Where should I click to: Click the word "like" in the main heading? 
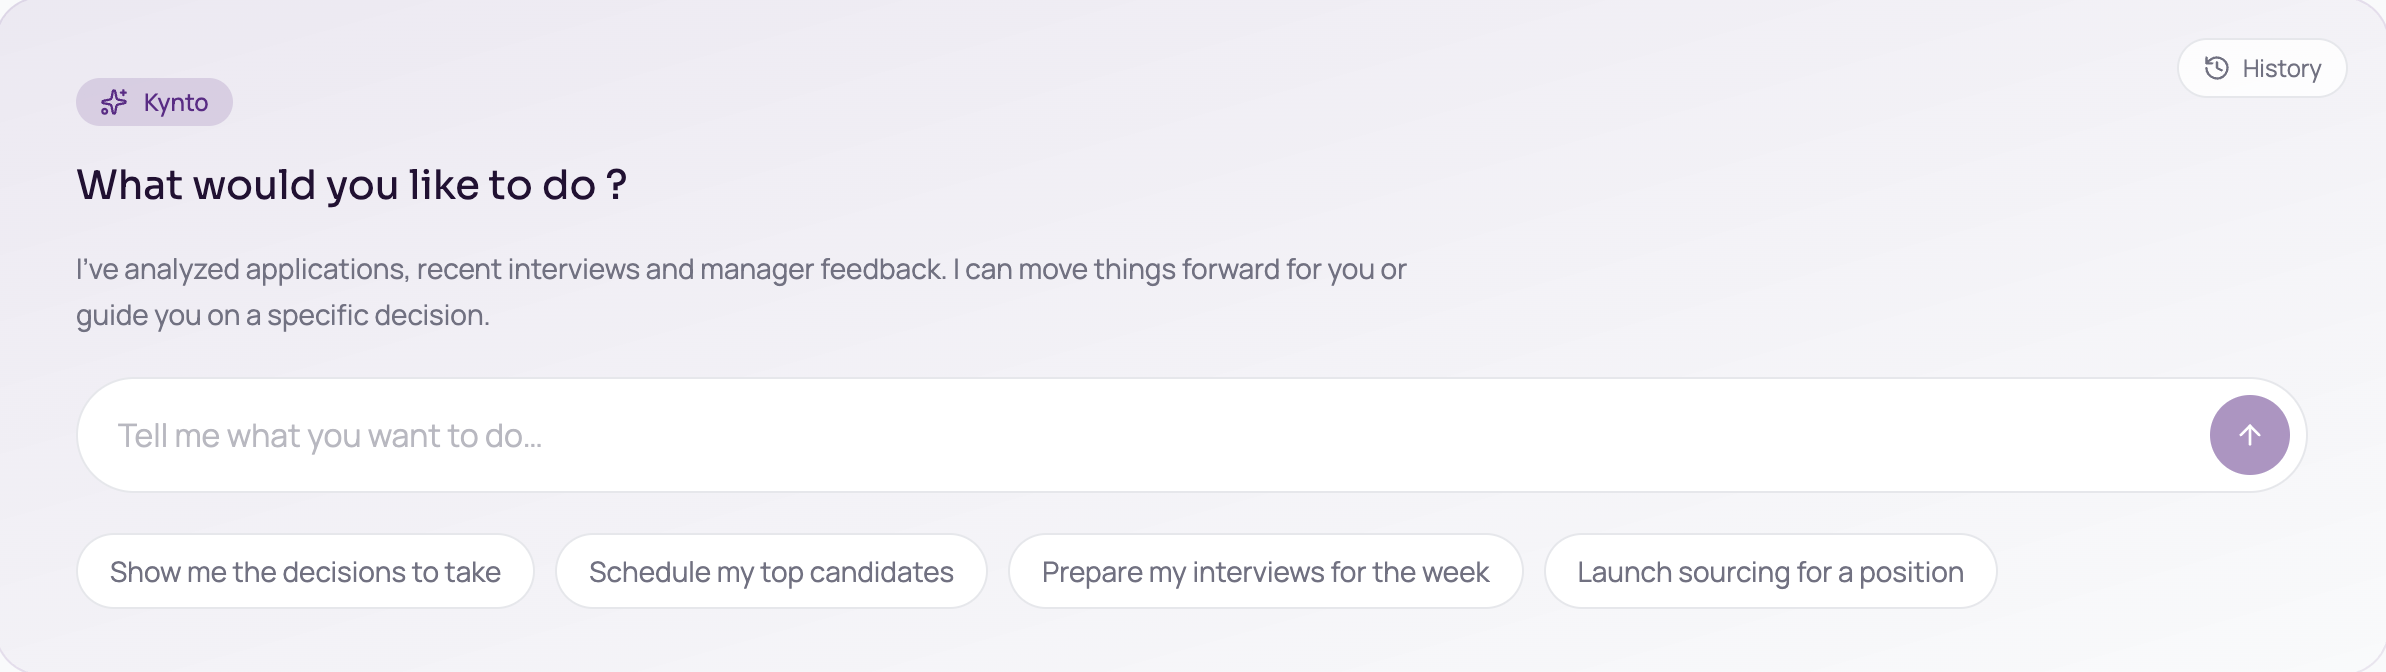pos(443,185)
